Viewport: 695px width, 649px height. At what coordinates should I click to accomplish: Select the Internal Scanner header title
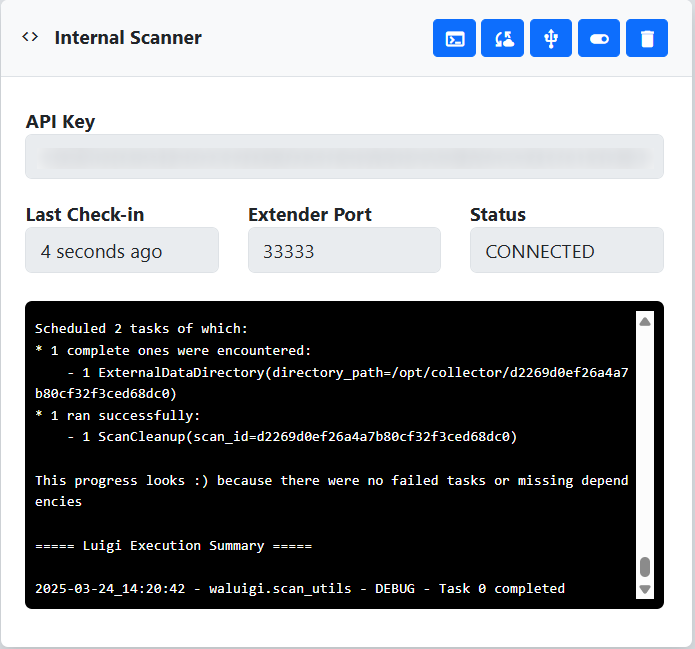pos(128,38)
